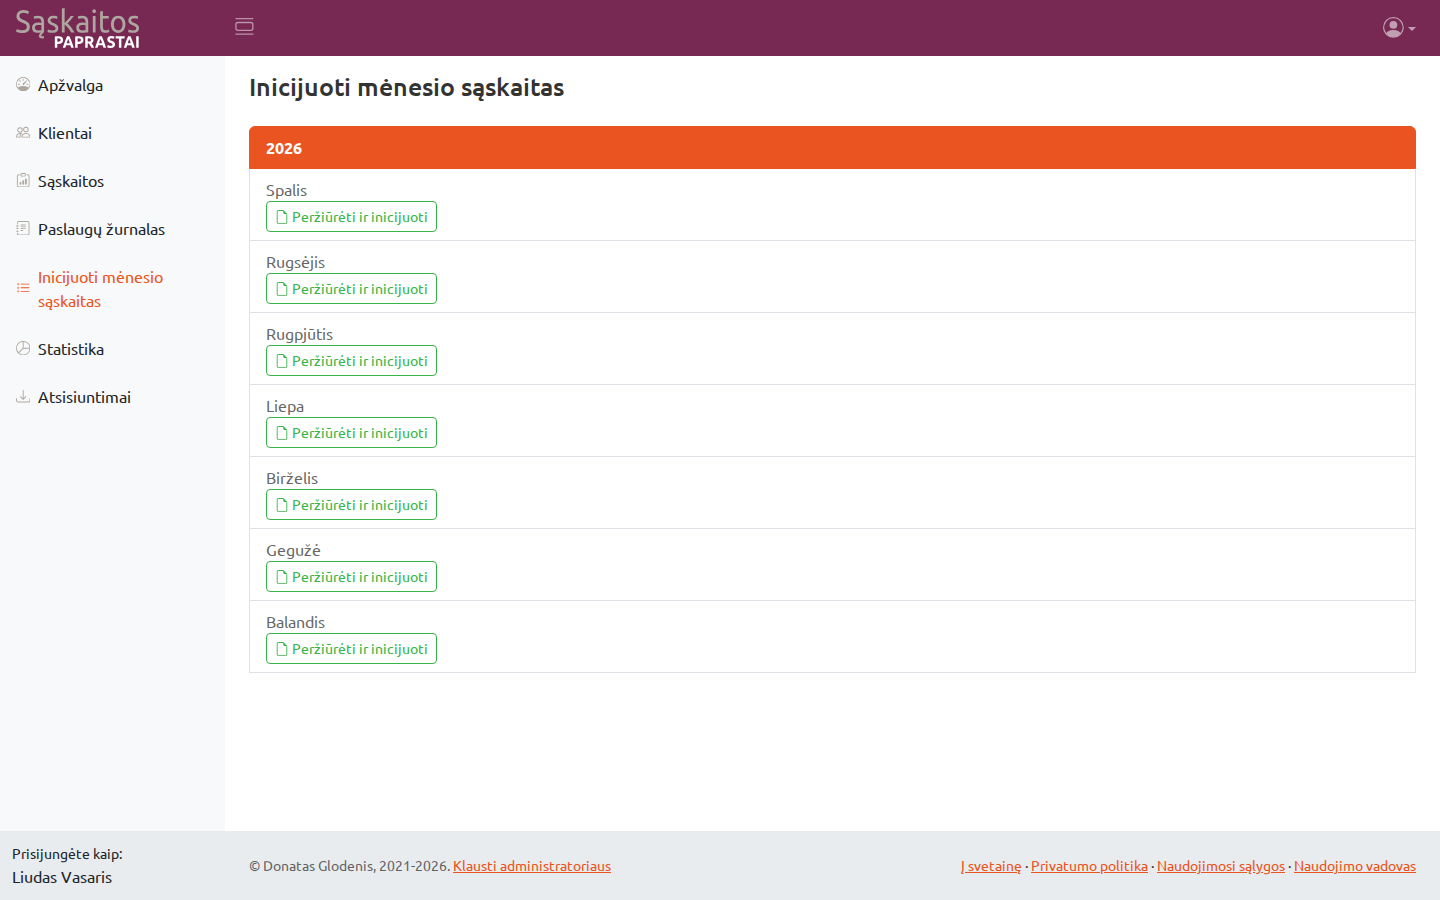
Task: Click the Birželis month label
Action: click(x=292, y=478)
